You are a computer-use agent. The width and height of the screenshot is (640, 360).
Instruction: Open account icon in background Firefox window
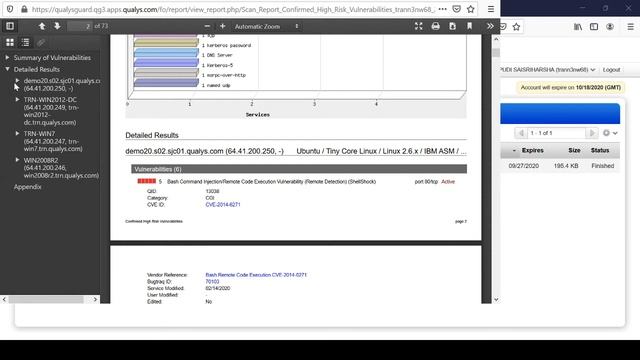tap(610, 27)
